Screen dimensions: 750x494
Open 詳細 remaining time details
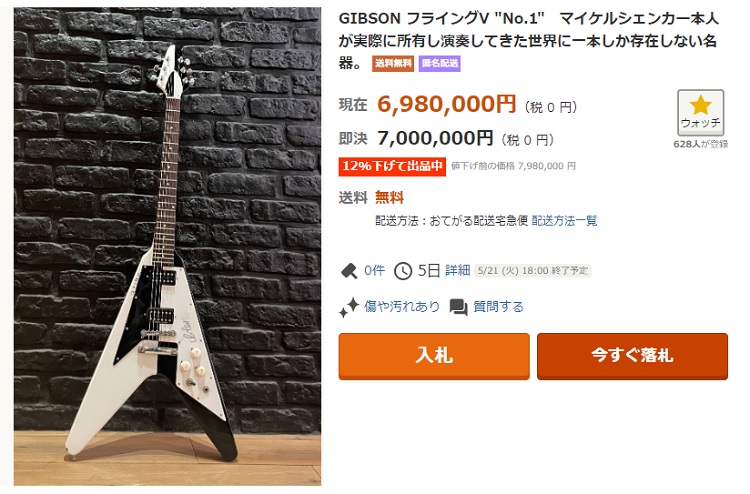coord(458,271)
